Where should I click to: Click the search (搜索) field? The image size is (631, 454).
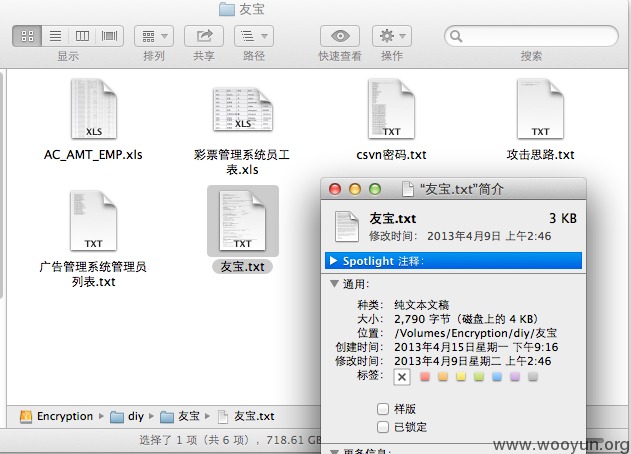click(531, 36)
